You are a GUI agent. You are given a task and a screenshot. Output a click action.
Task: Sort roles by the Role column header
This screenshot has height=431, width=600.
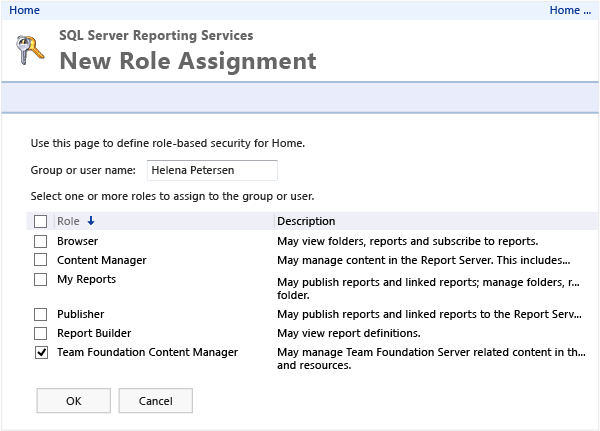(x=68, y=221)
